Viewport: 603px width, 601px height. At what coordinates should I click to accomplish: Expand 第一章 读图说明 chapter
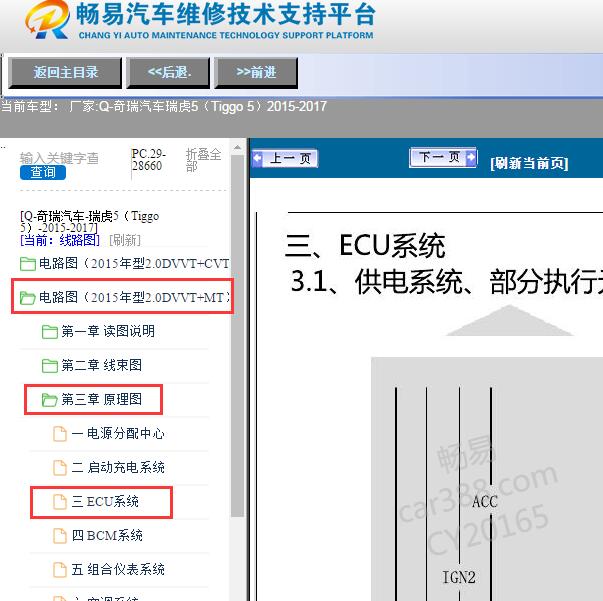(x=108, y=331)
